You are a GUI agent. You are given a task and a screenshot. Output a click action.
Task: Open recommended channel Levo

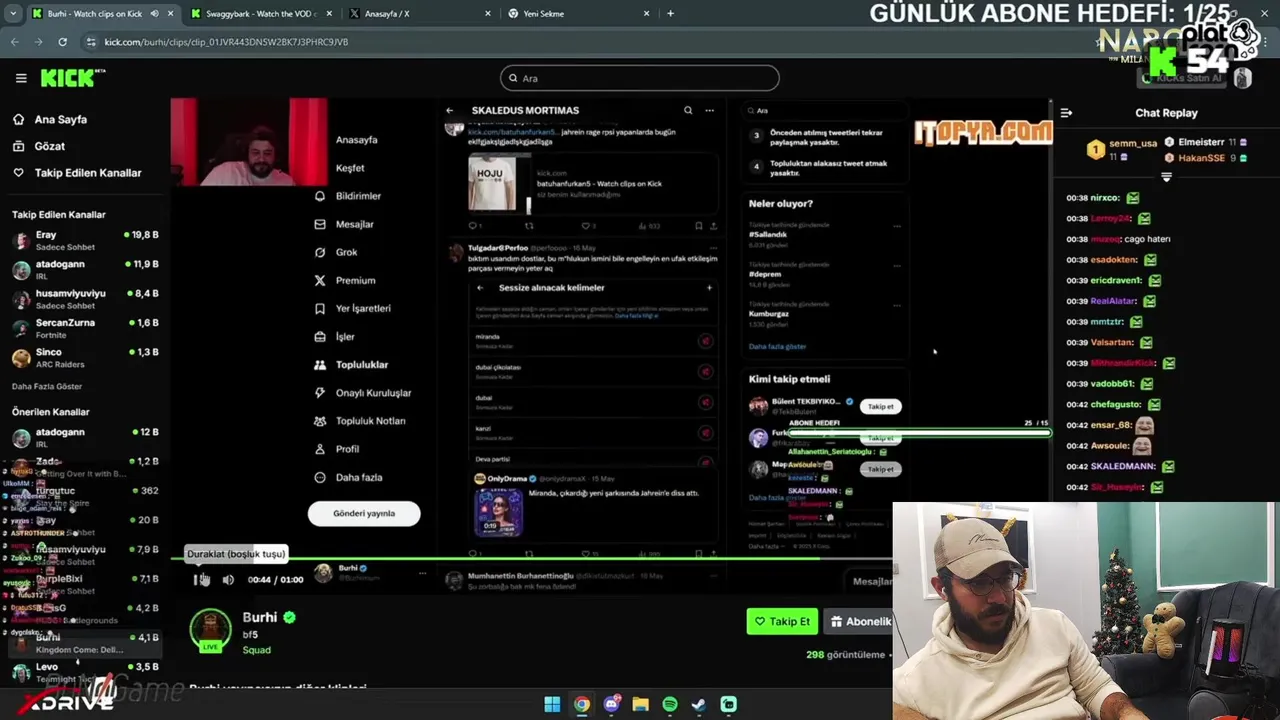point(85,672)
